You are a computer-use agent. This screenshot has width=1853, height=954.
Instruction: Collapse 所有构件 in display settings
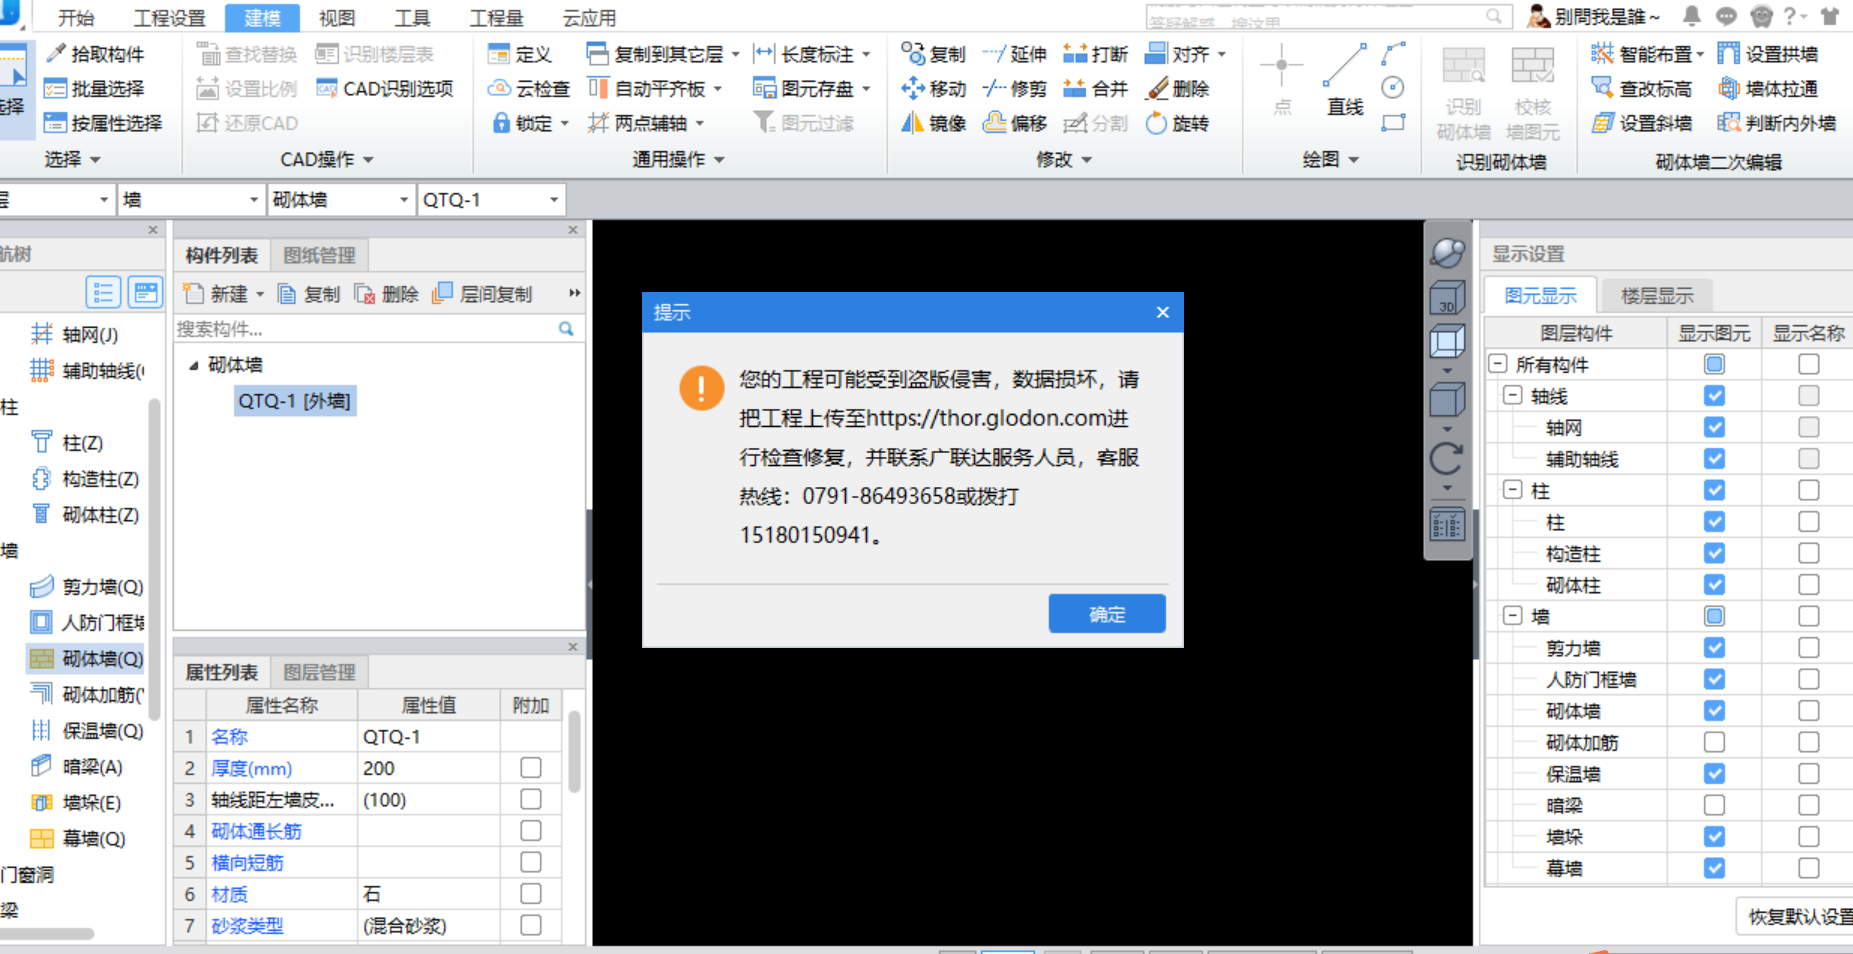point(1497,364)
